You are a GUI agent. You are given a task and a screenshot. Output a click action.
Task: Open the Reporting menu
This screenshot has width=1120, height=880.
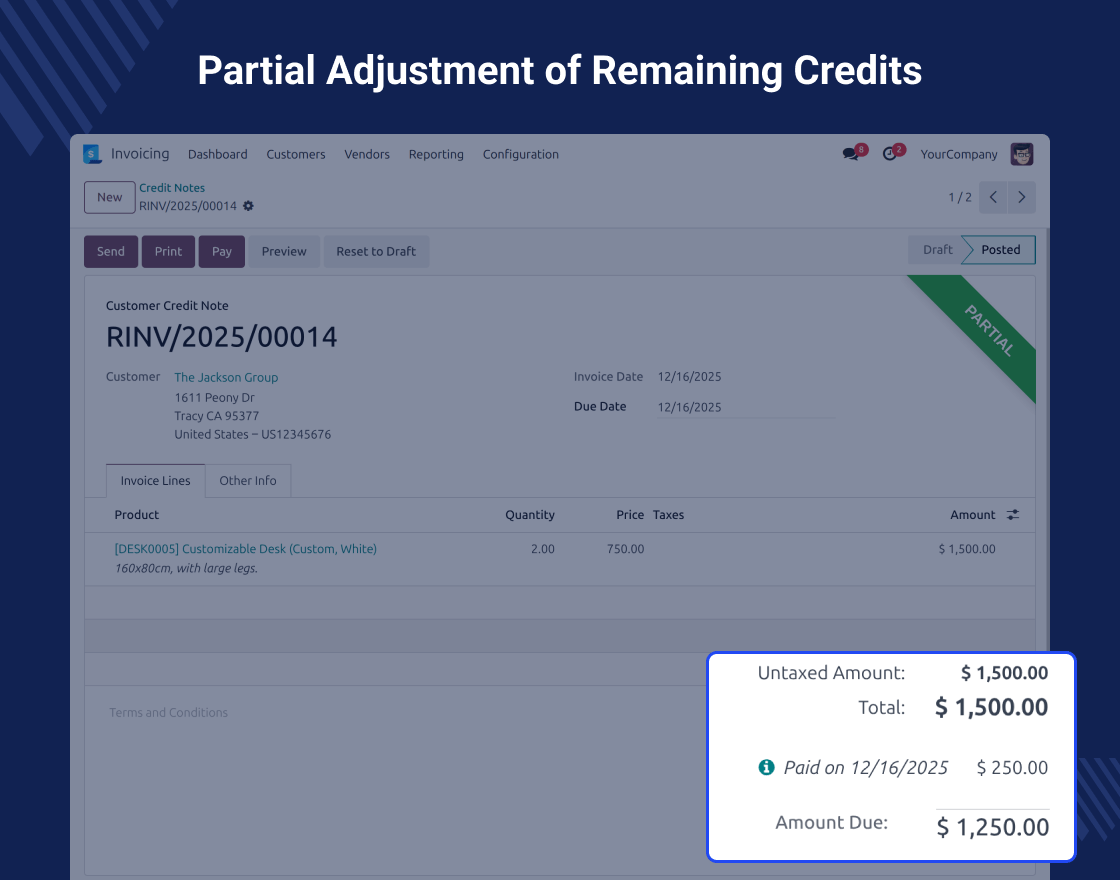coord(436,154)
